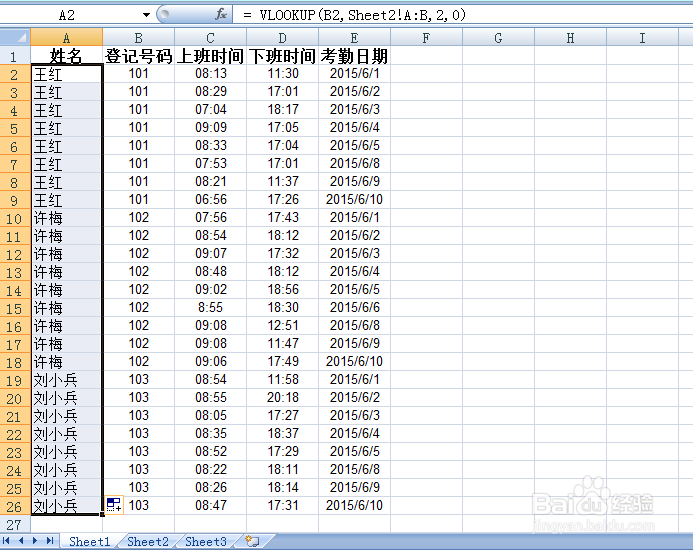
Task: Switch to the Sheet3 tab
Action: tap(206, 541)
